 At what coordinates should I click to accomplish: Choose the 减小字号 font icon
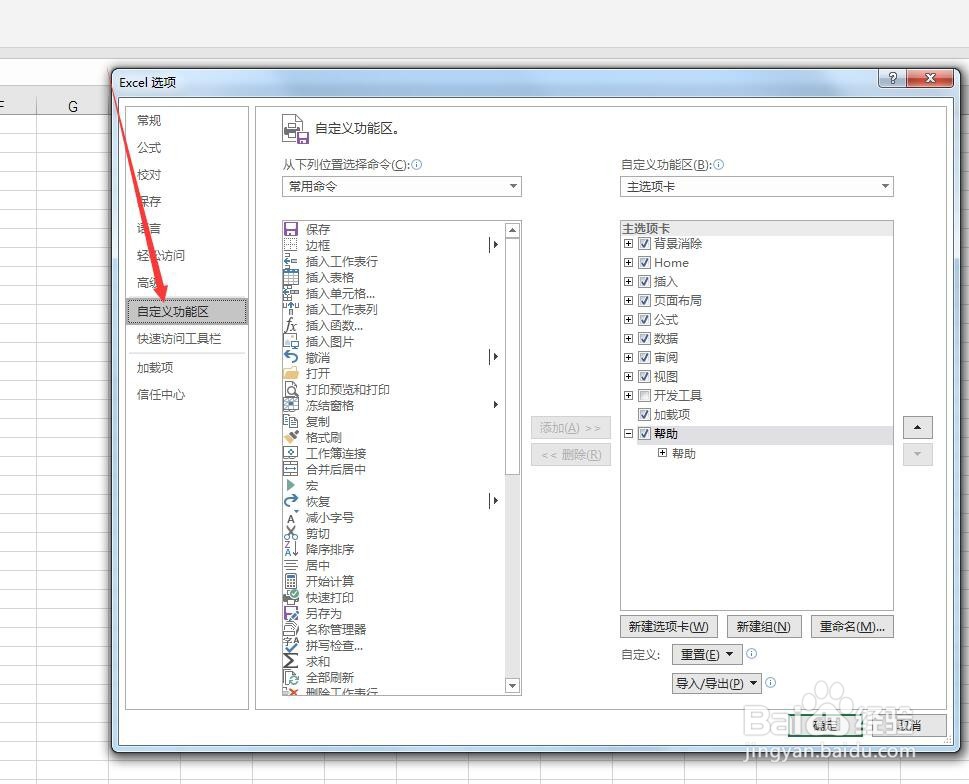click(290, 518)
